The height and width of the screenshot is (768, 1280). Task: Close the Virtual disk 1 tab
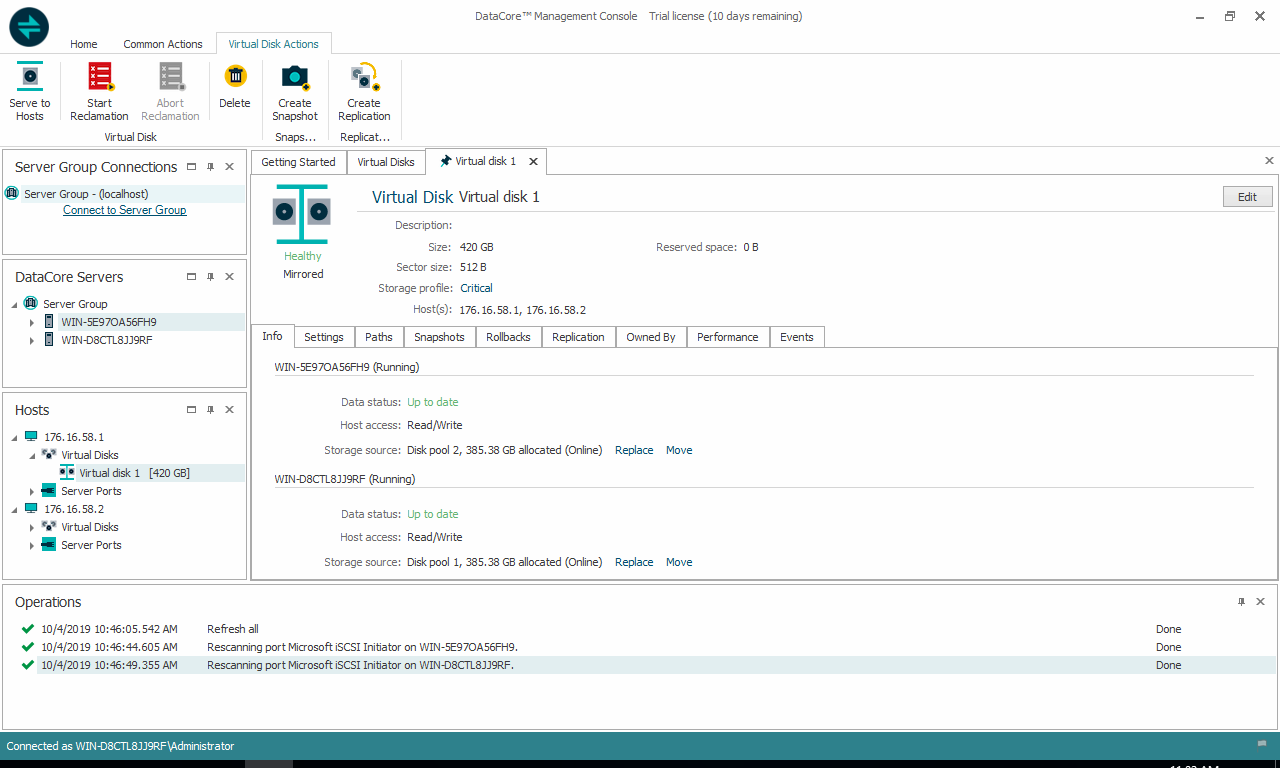[x=533, y=161]
